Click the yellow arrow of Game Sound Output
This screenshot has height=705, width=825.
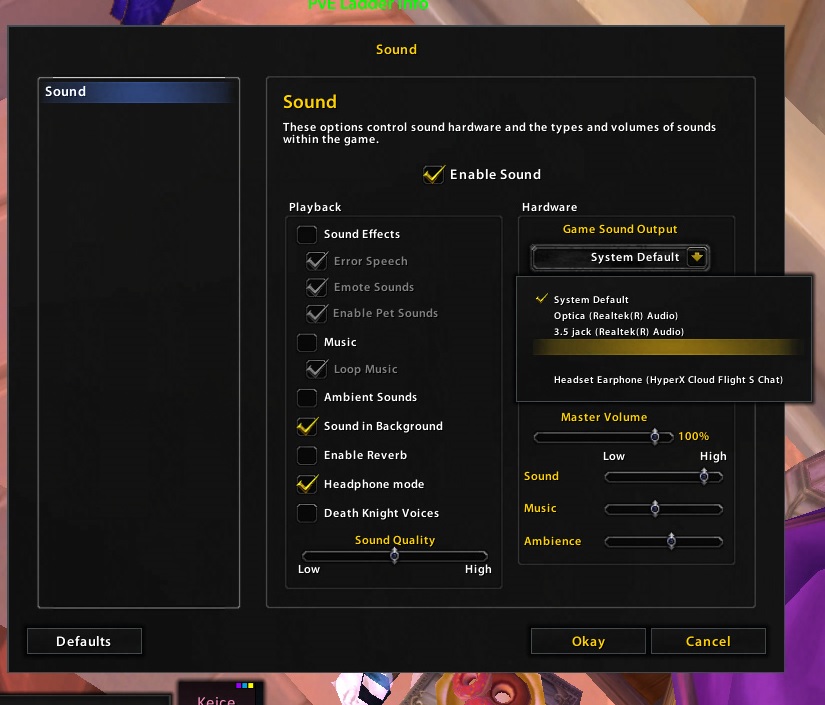coord(697,257)
